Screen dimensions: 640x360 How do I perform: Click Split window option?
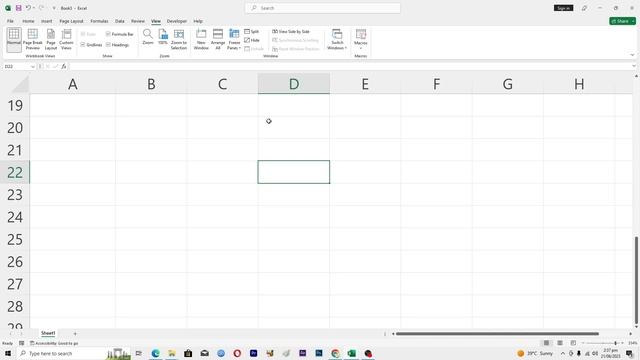click(x=252, y=31)
